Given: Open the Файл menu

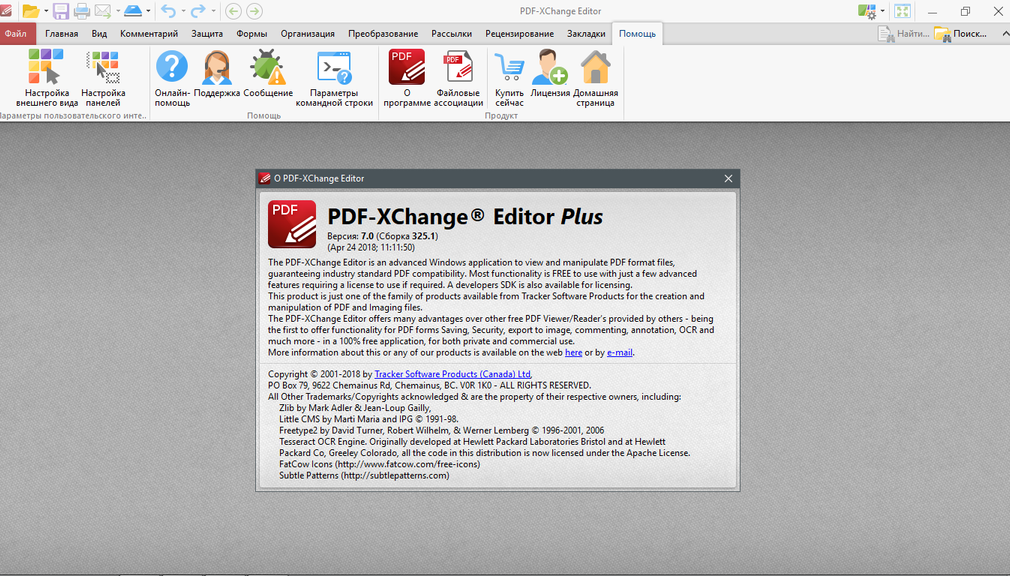Looking at the screenshot, I should (16, 34).
